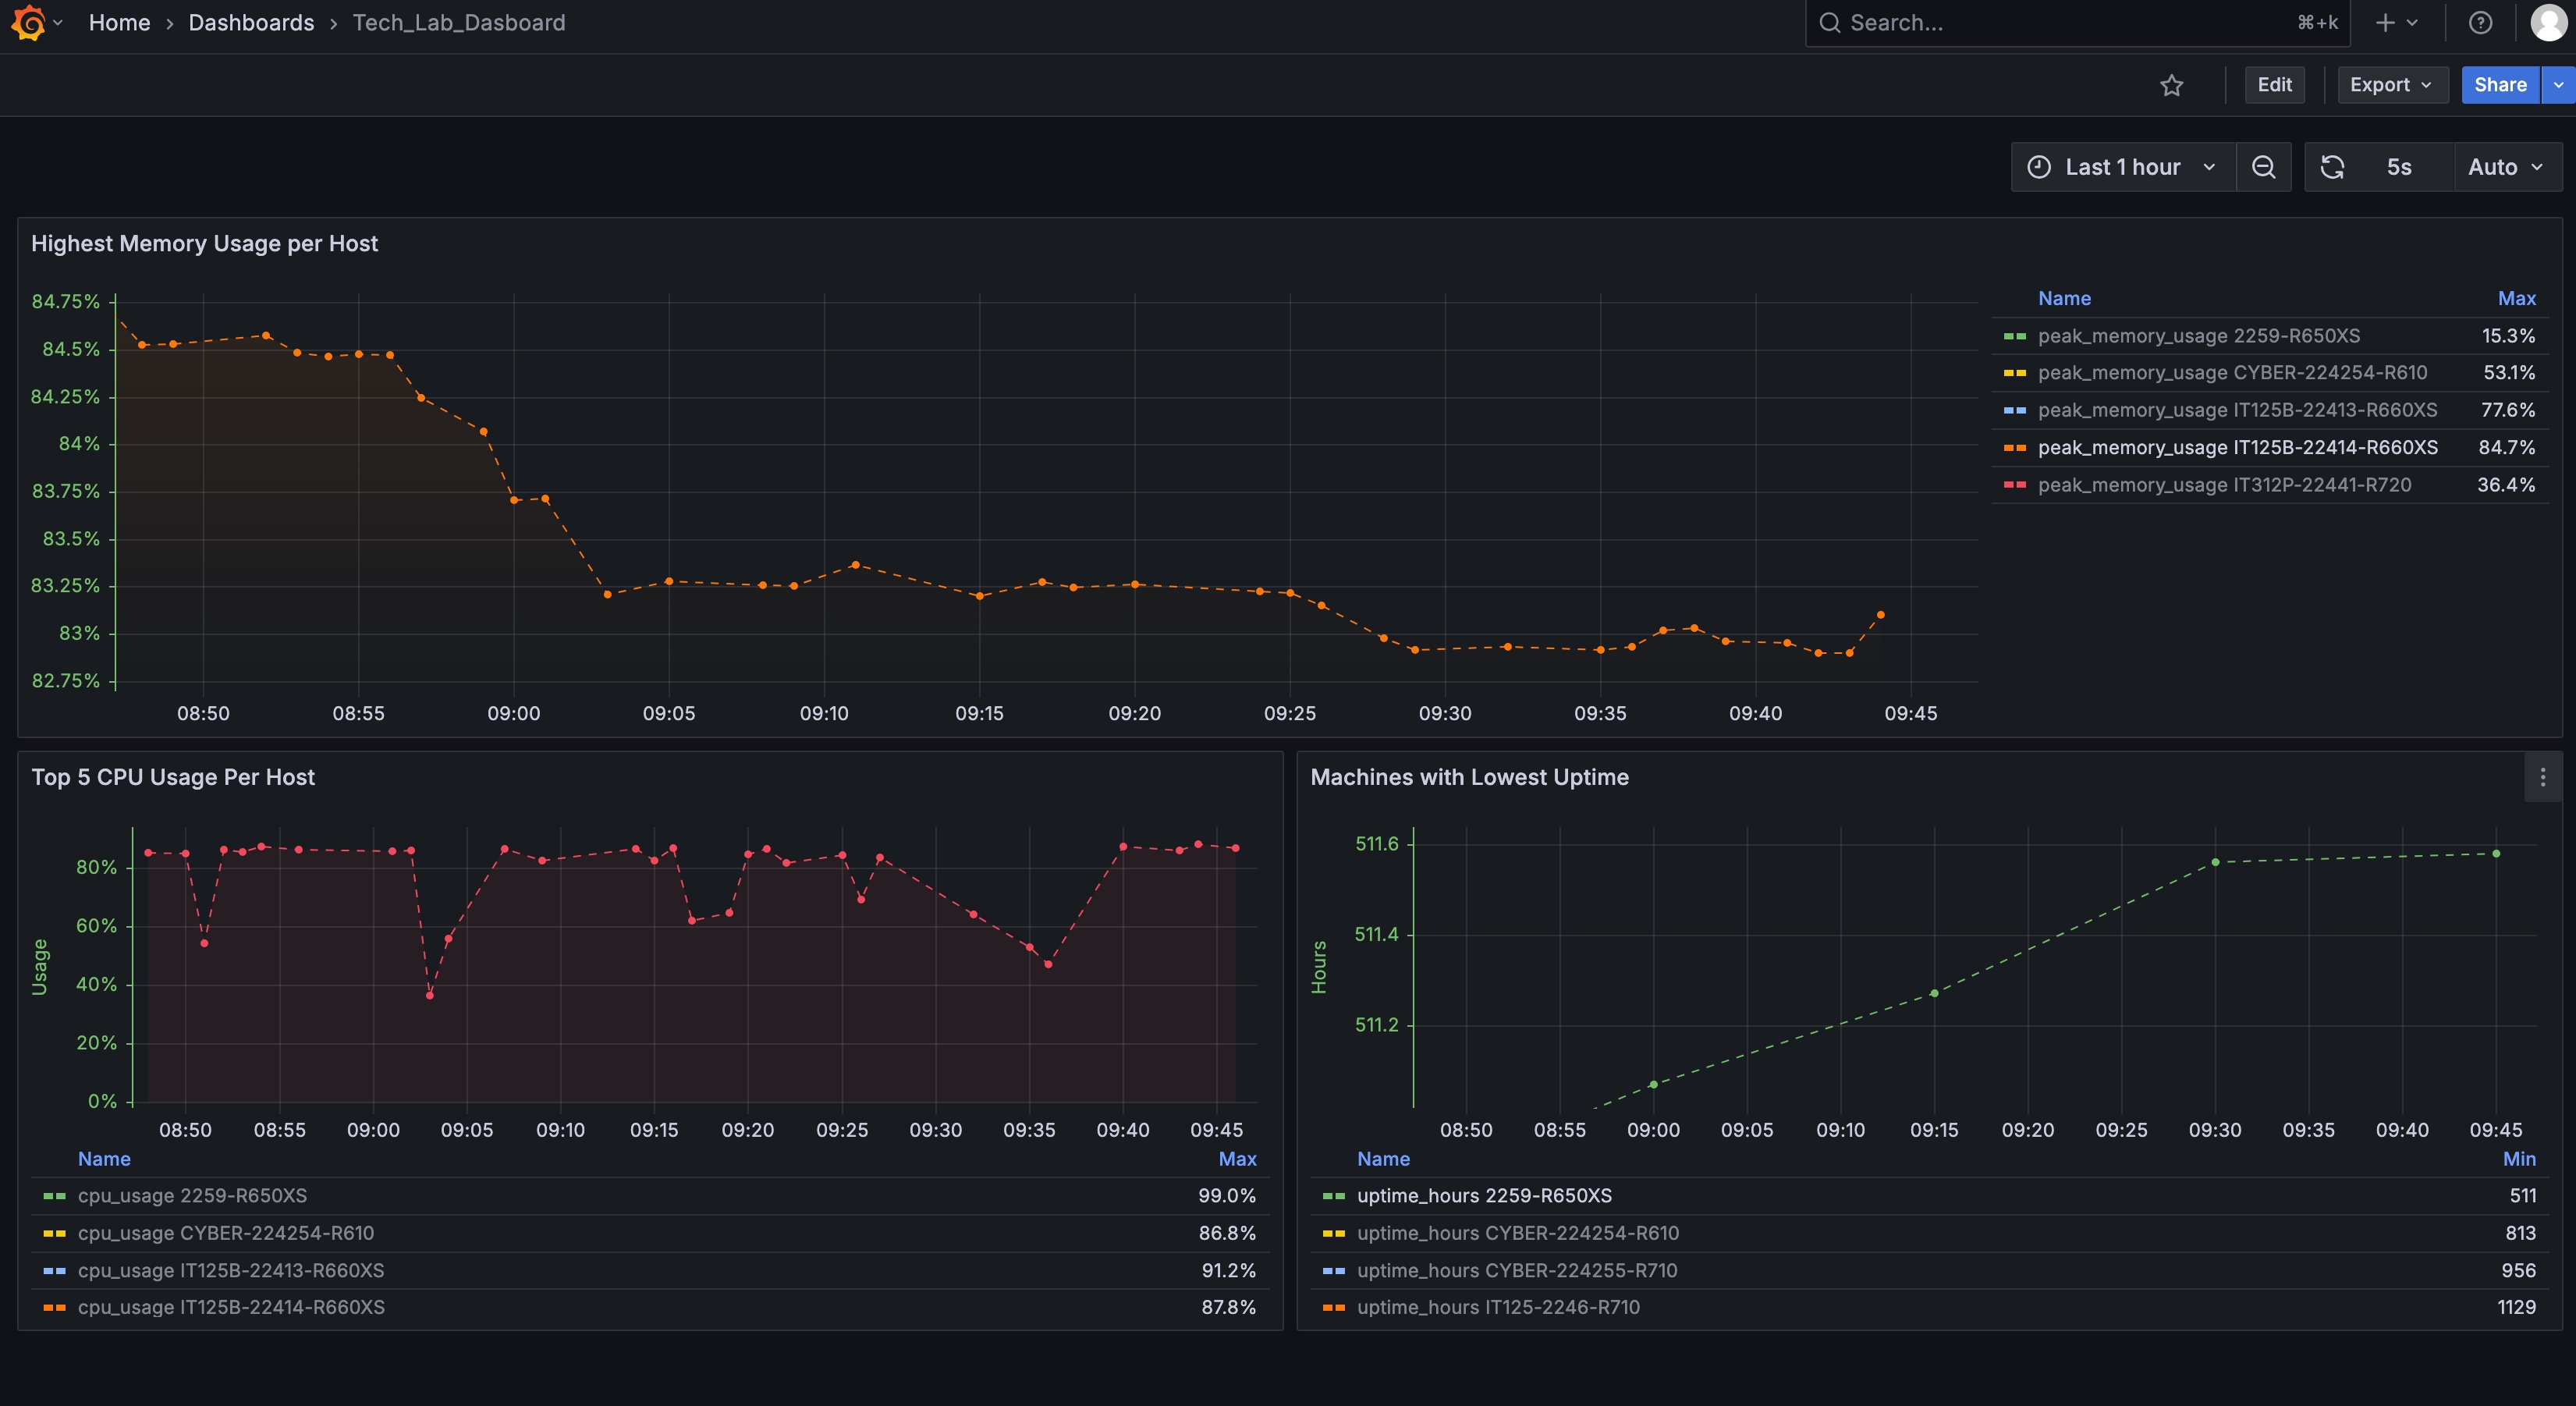Expand the Share button dropdown arrow

coord(2559,85)
